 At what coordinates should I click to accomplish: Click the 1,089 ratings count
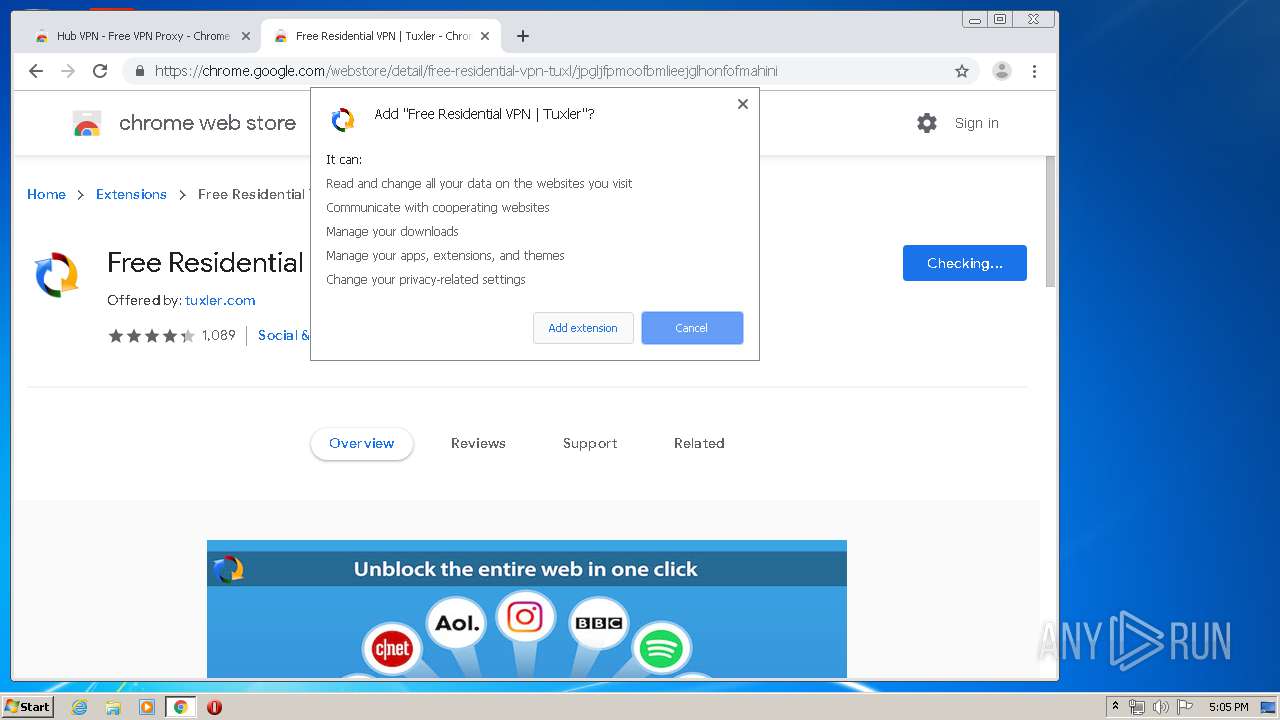click(218, 335)
